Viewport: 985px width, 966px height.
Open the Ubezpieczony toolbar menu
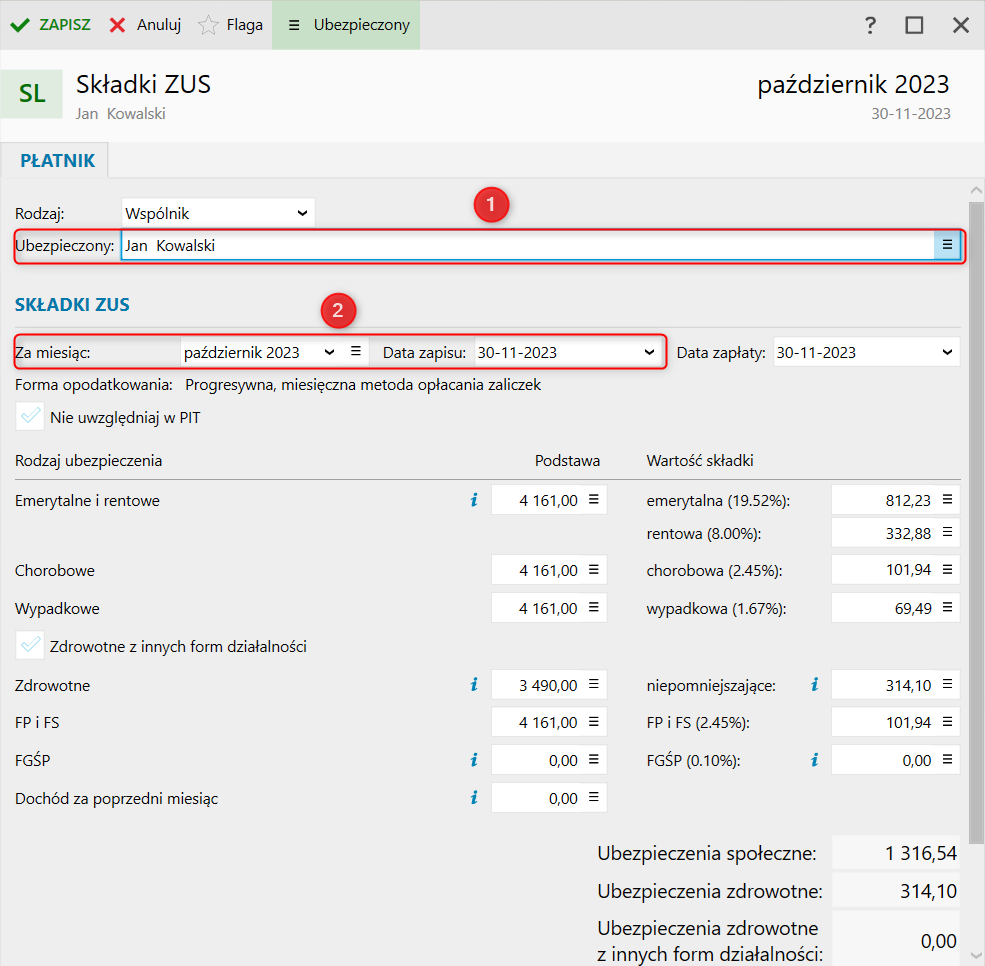pyautogui.click(x=347, y=25)
